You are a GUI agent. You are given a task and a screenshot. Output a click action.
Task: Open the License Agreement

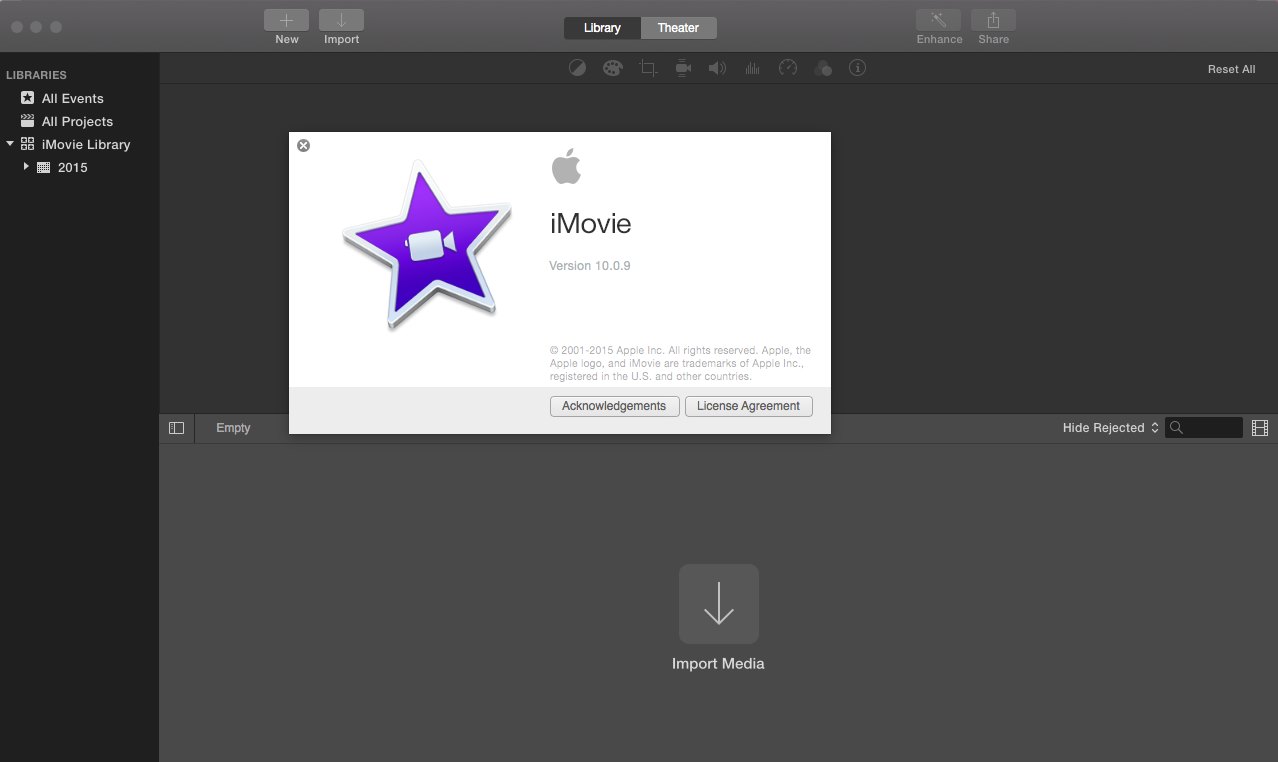[748, 406]
